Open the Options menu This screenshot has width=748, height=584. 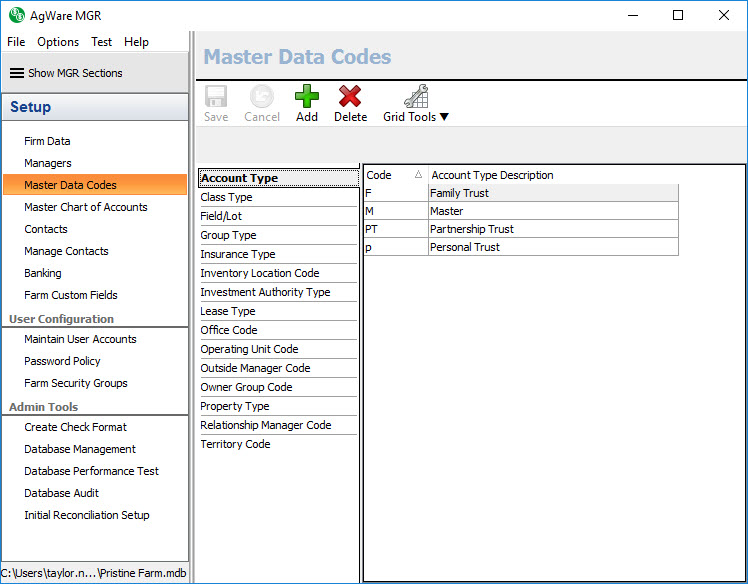click(58, 42)
